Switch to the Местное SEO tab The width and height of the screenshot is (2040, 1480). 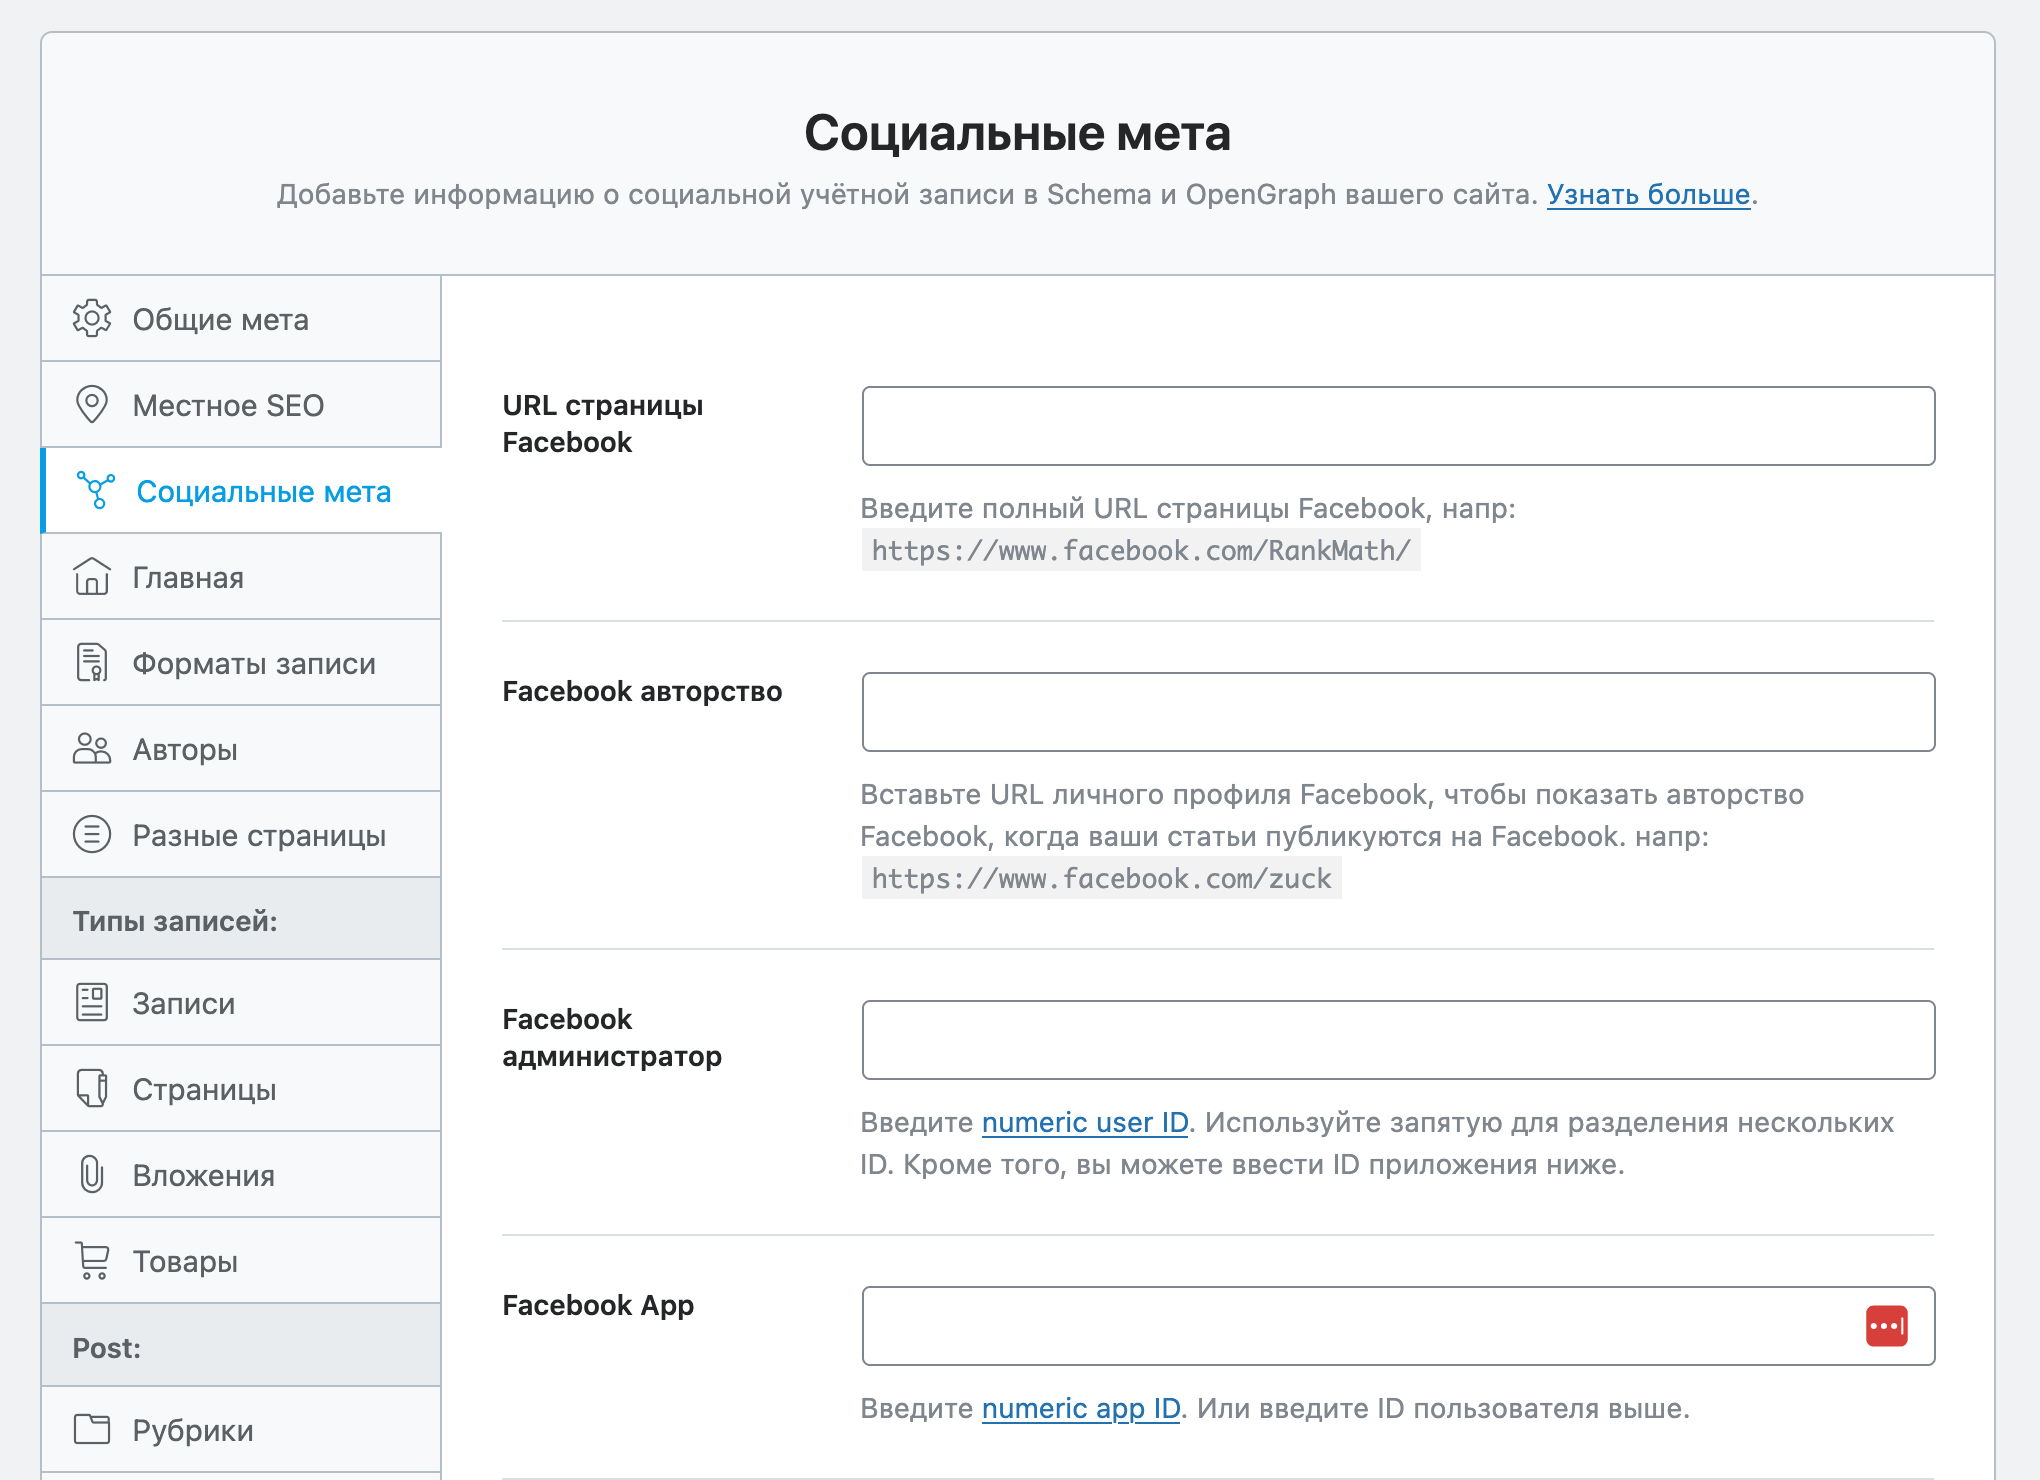point(241,405)
